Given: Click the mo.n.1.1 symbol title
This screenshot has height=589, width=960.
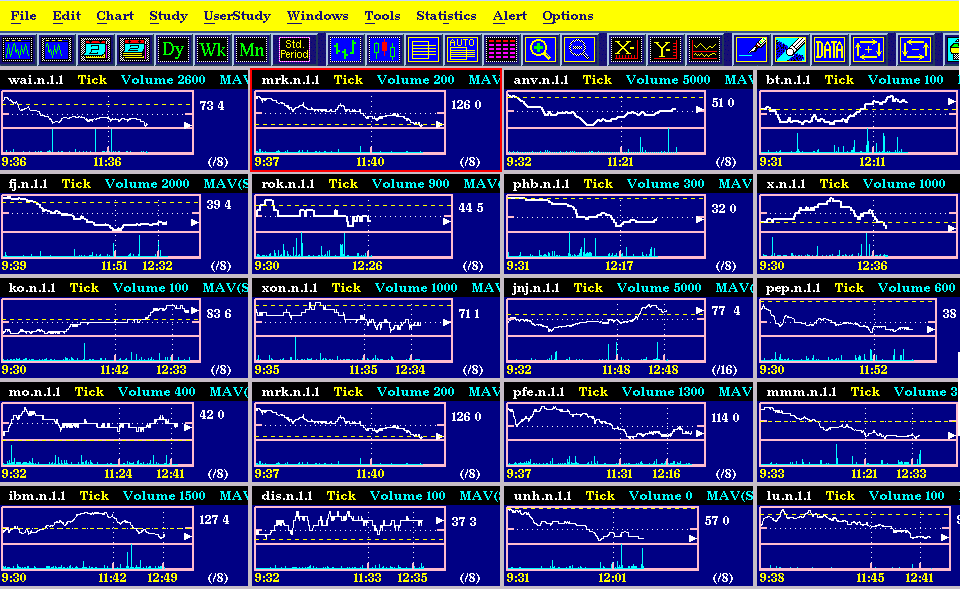Looking at the screenshot, I should pyautogui.click(x=34, y=392).
